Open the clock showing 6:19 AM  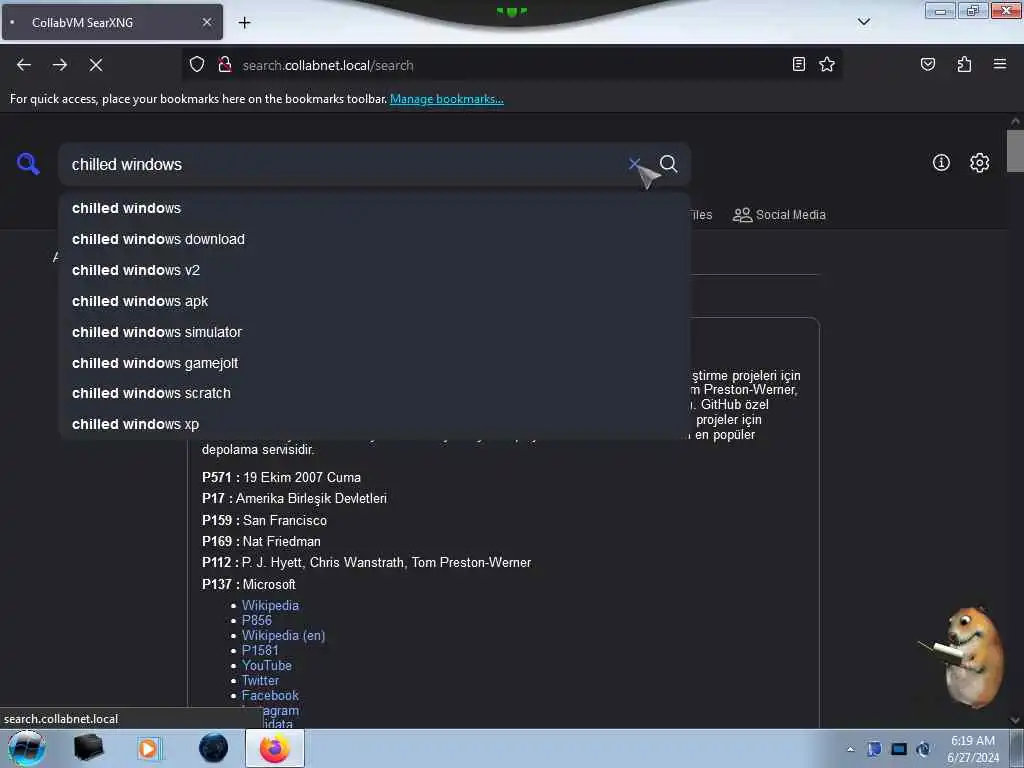click(x=972, y=749)
